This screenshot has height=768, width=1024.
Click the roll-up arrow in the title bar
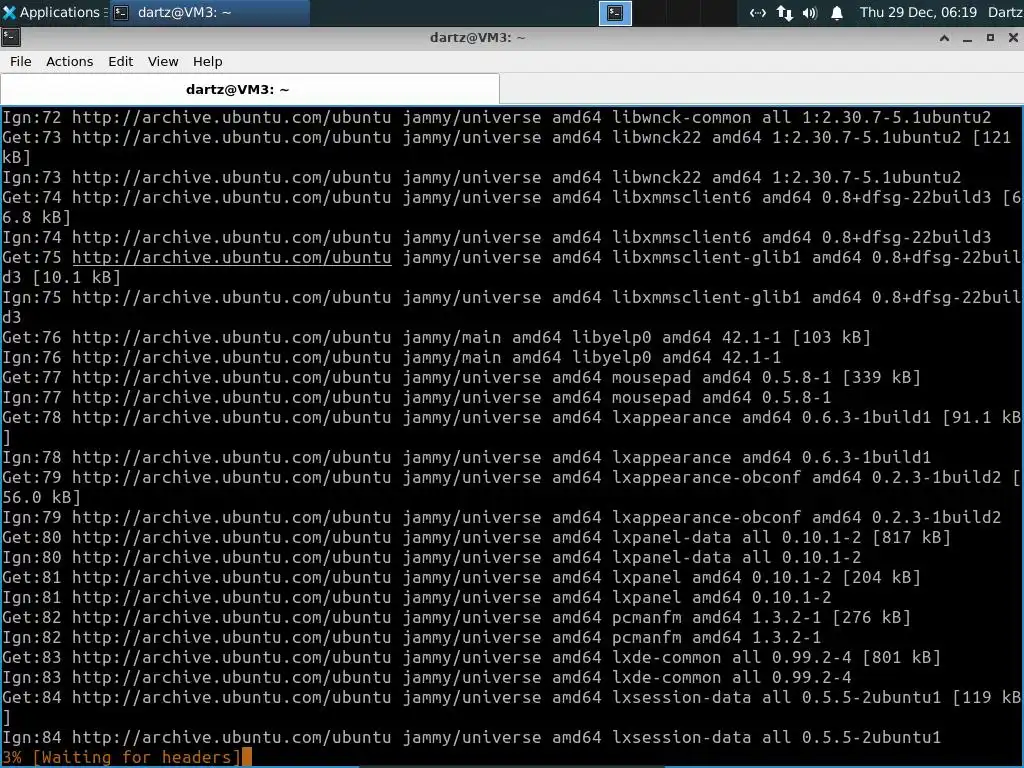click(x=944, y=38)
